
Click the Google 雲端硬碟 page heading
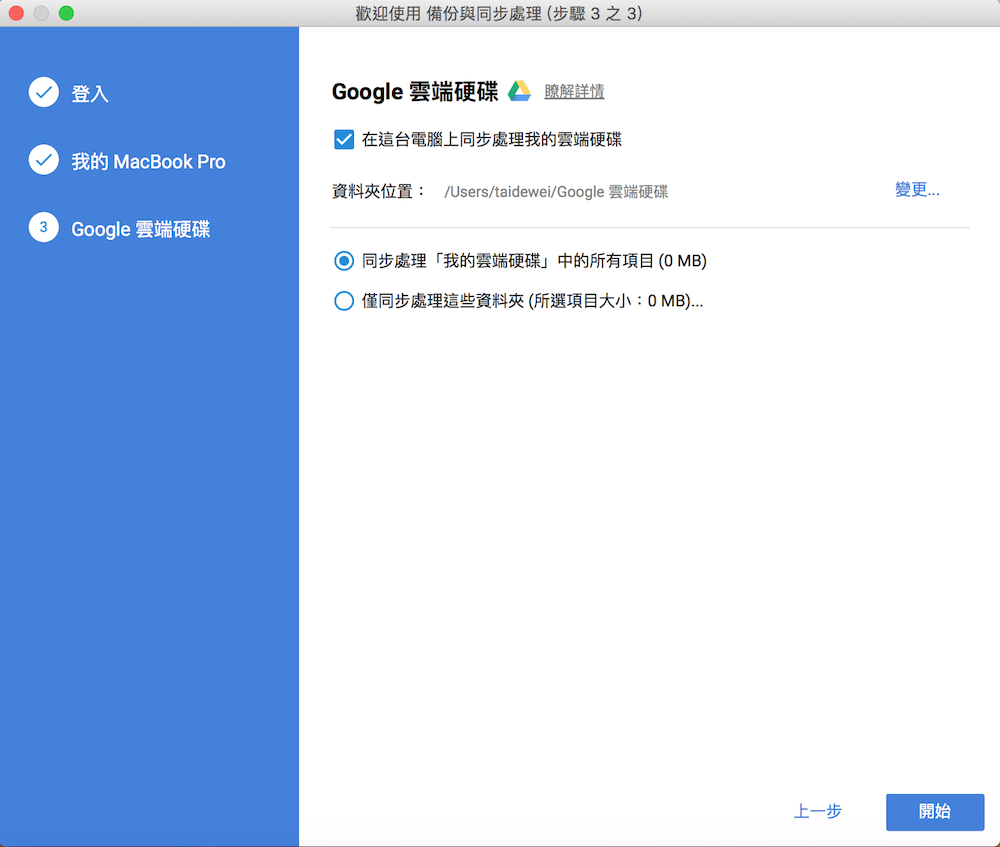tap(414, 91)
